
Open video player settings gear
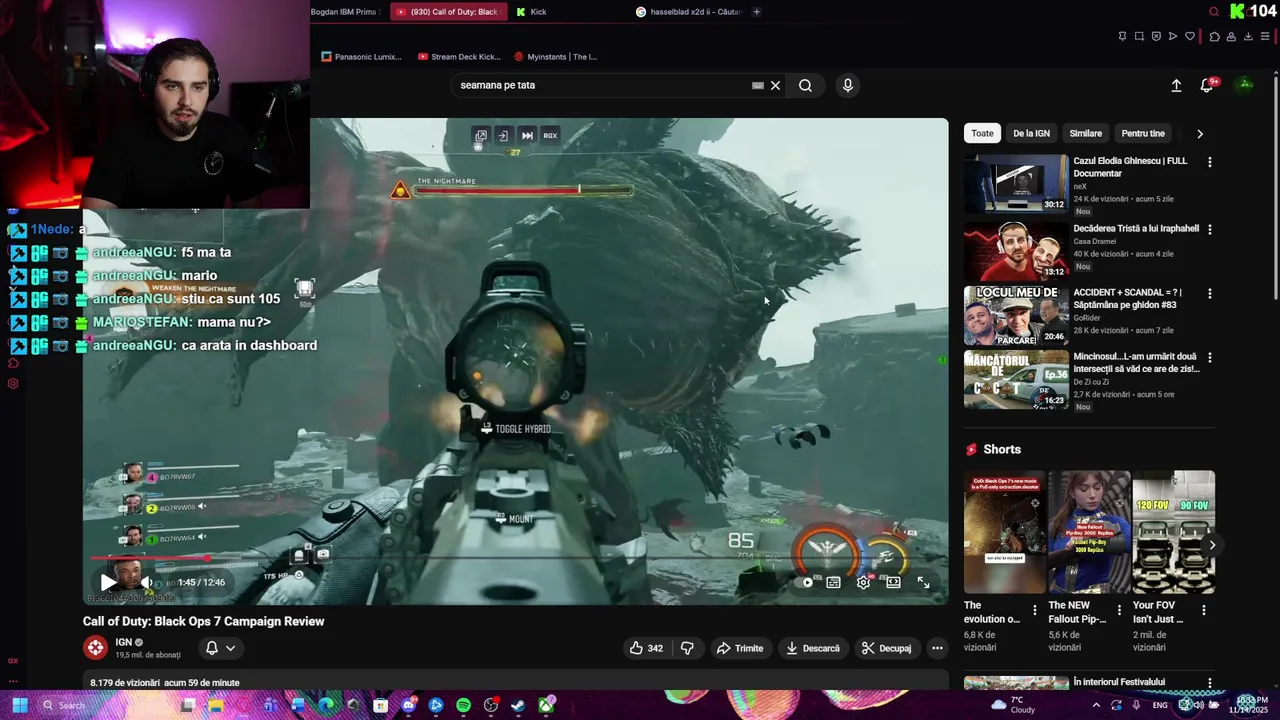(863, 582)
